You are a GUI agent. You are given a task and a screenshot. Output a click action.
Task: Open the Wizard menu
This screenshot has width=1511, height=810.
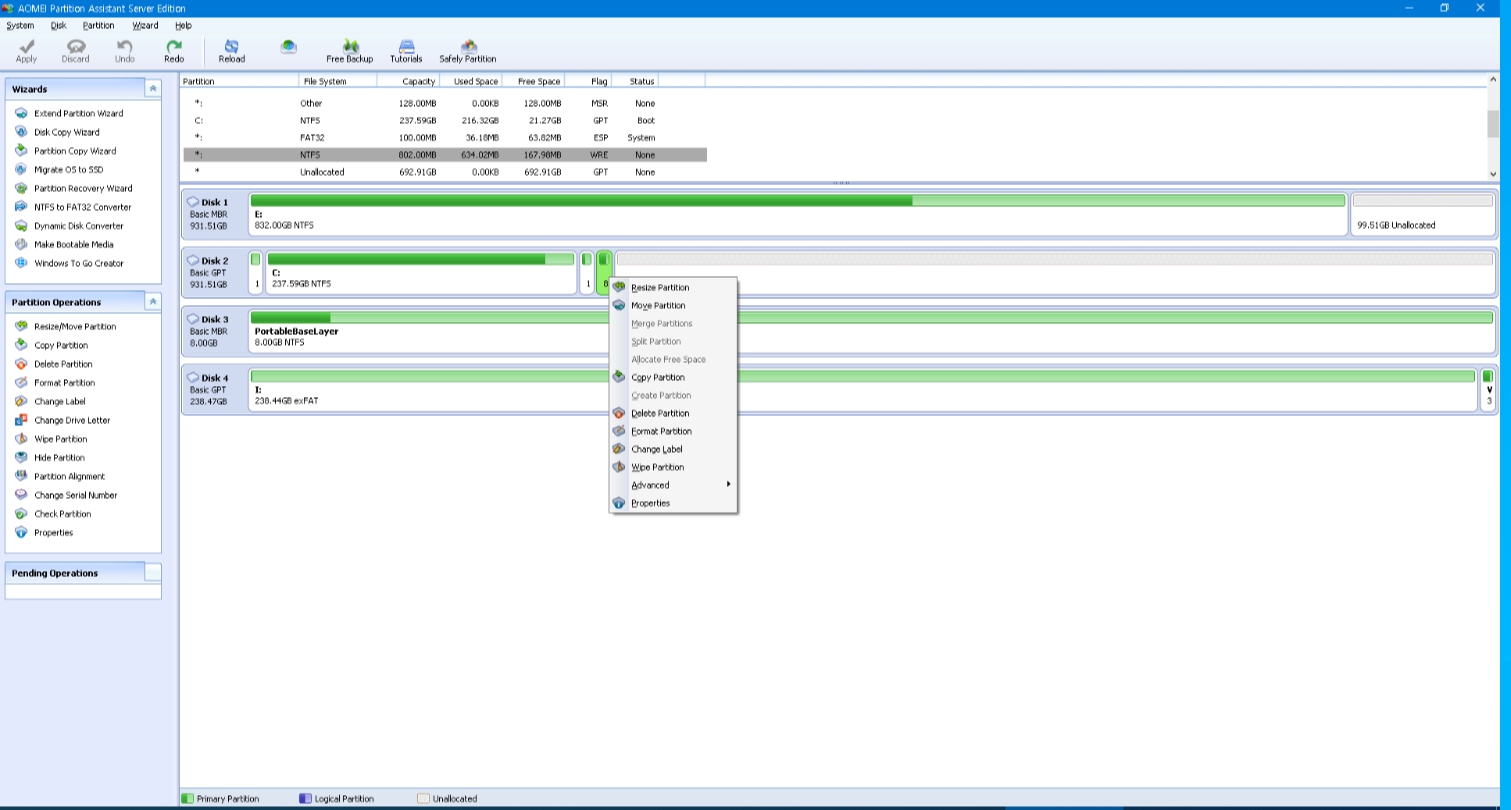click(x=145, y=25)
